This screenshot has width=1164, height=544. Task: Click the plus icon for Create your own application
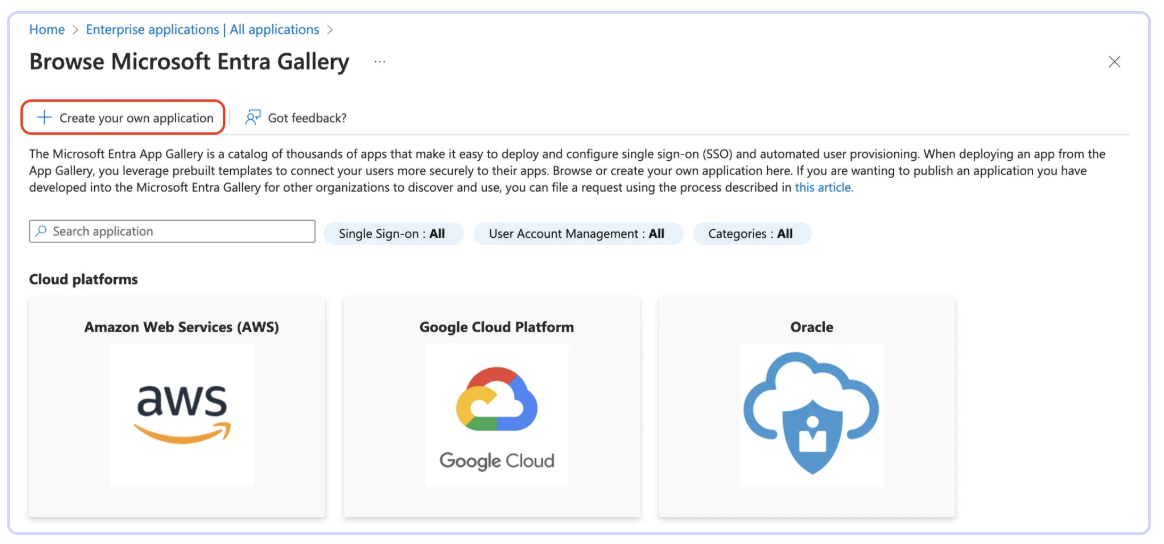pos(45,117)
